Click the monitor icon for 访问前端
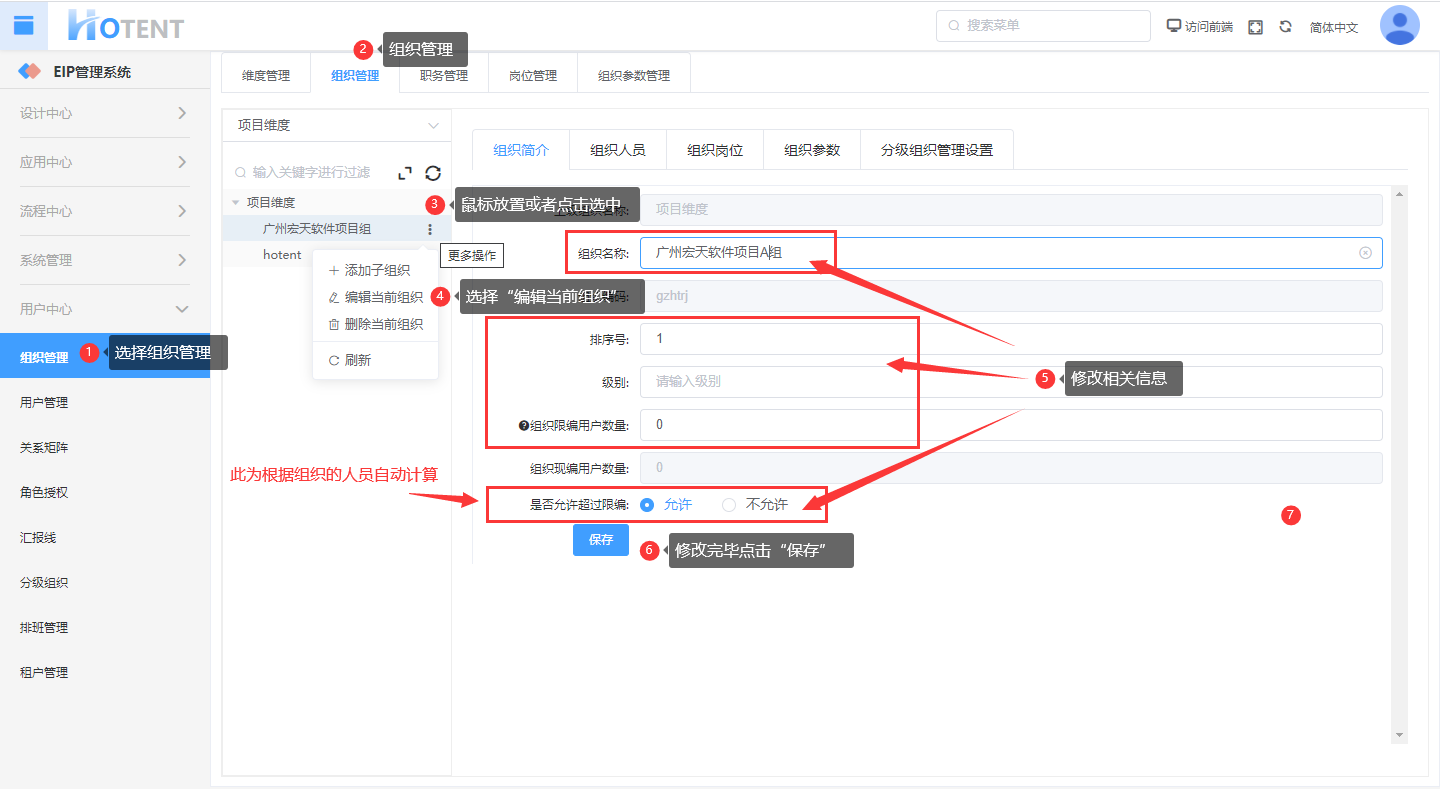The width and height of the screenshot is (1440, 789). click(1174, 26)
